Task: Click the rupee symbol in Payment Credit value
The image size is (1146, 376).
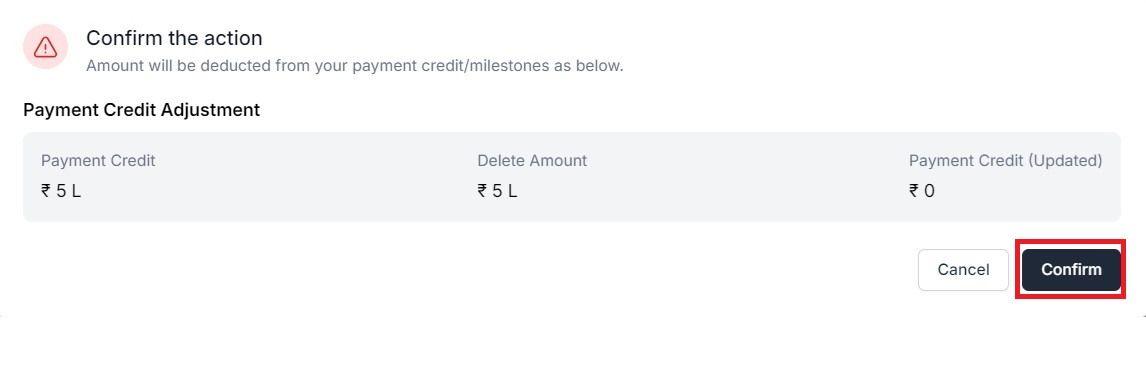Action: [45, 191]
